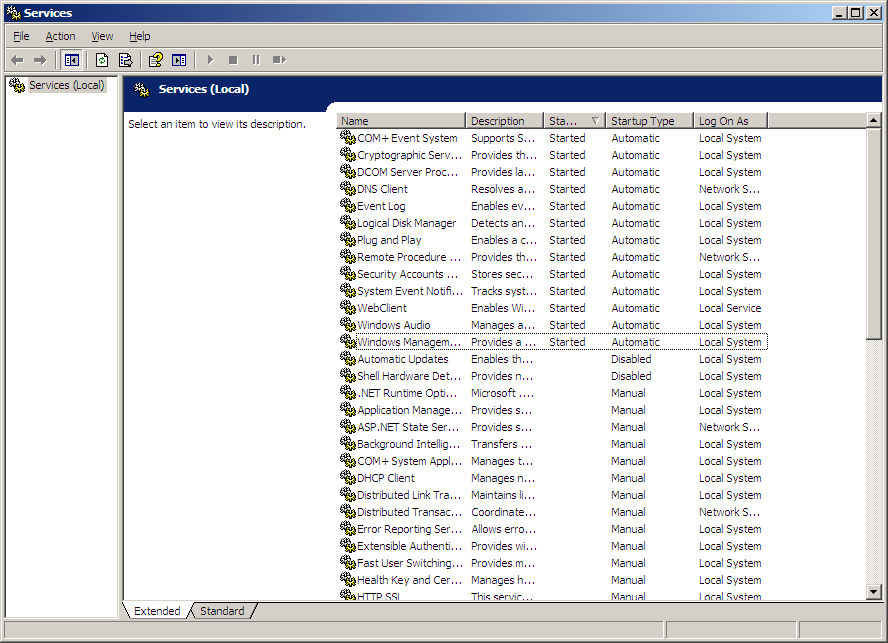Click the gear icon of DNS Client
888x643 pixels.
[x=348, y=189]
